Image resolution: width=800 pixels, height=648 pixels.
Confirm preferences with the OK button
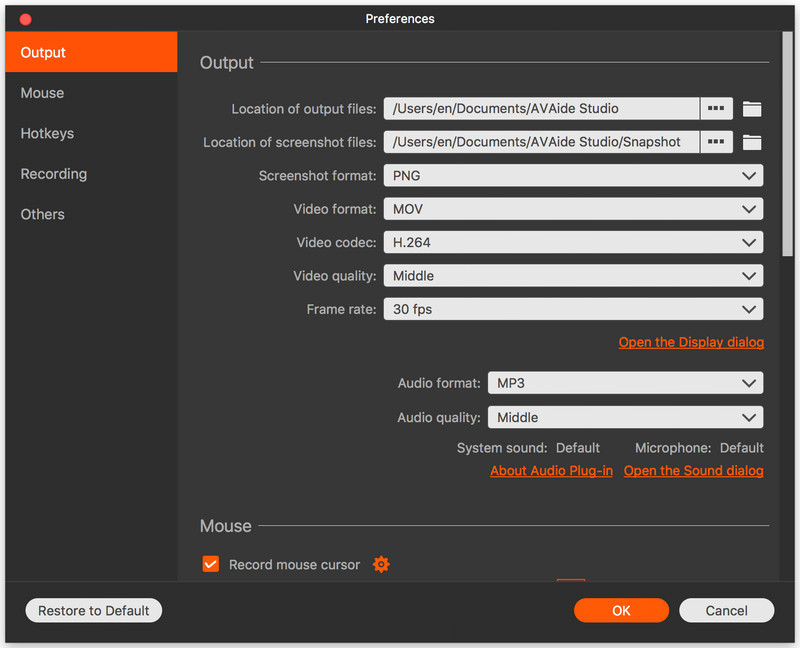pos(621,610)
